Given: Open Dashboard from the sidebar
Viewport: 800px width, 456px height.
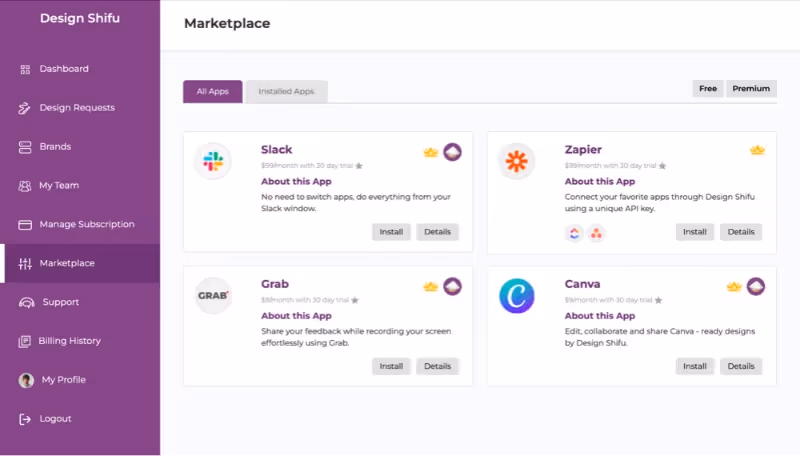Looking at the screenshot, I should pos(80,69).
